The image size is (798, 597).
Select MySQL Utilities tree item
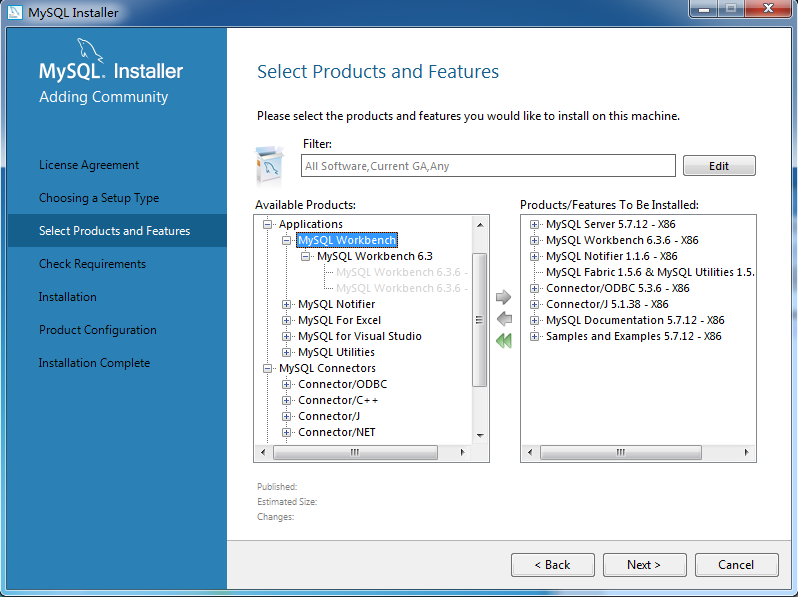(336, 352)
